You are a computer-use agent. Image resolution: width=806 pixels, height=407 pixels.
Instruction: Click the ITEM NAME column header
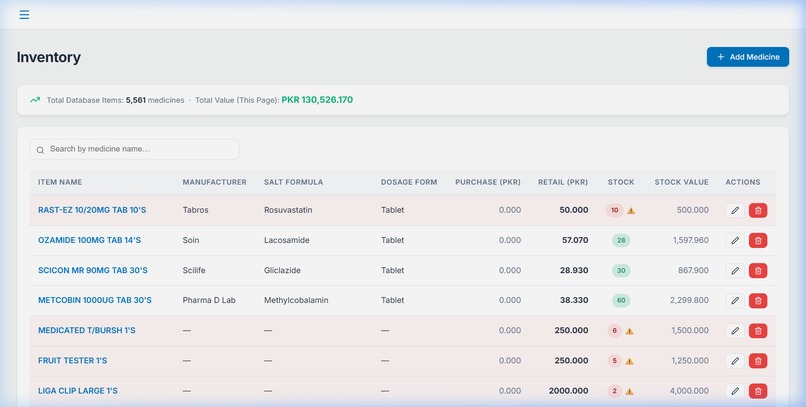60,182
